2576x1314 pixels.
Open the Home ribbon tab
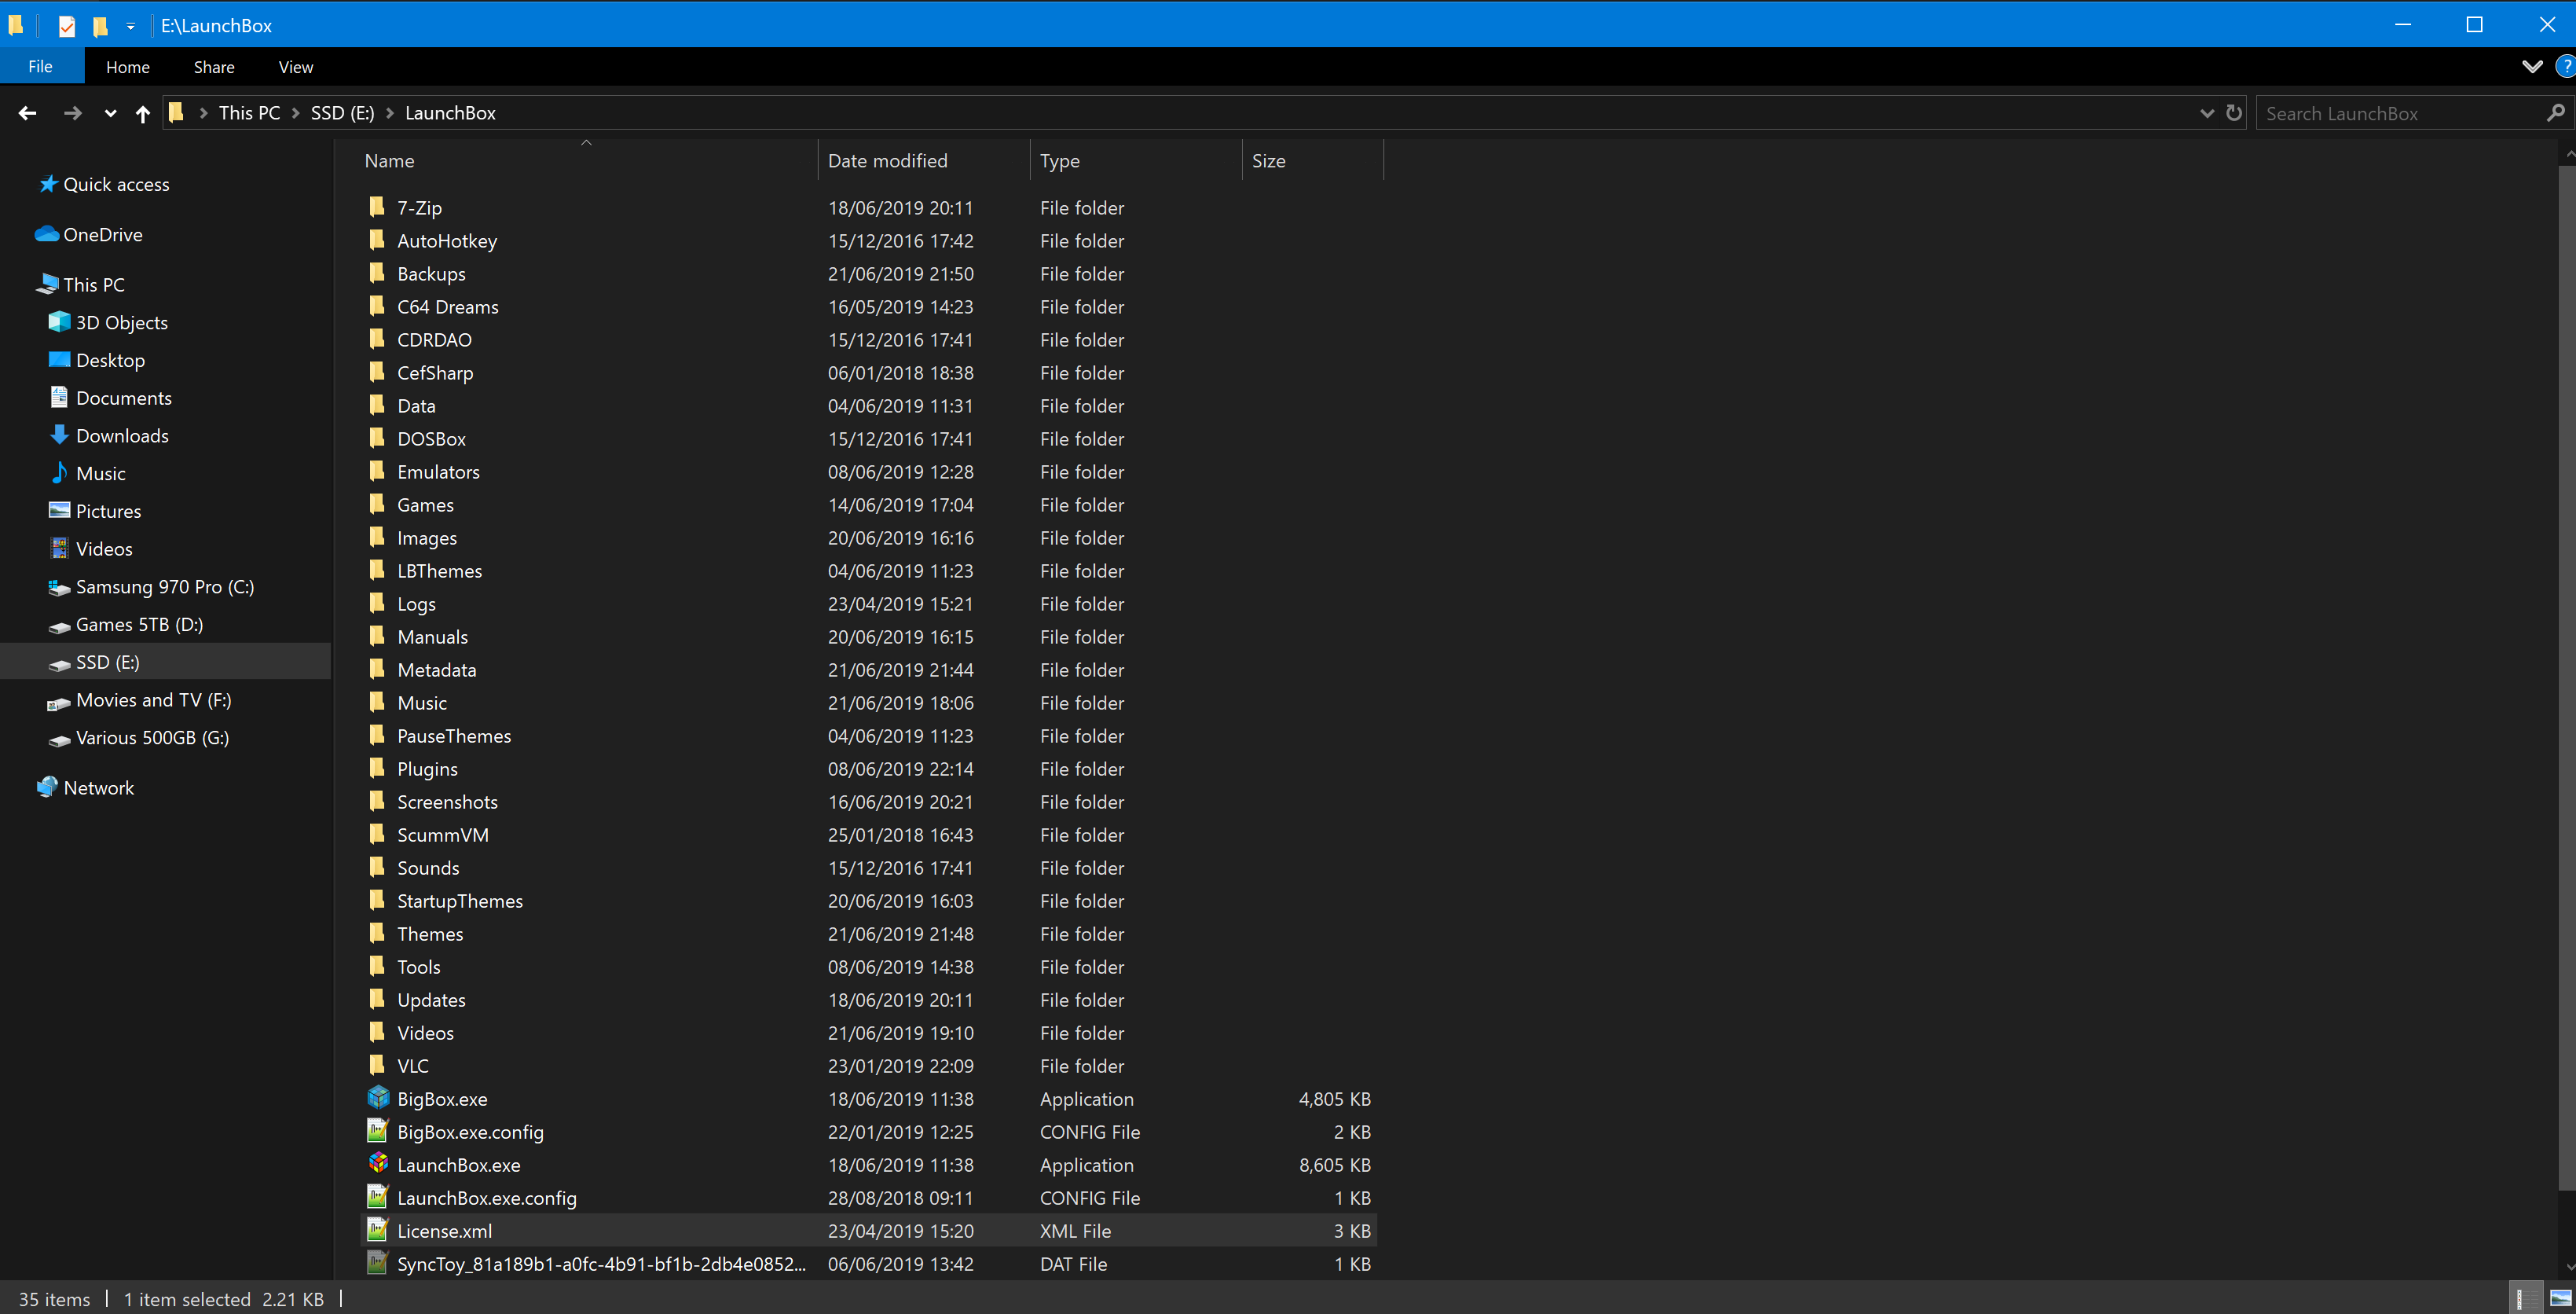pos(128,67)
